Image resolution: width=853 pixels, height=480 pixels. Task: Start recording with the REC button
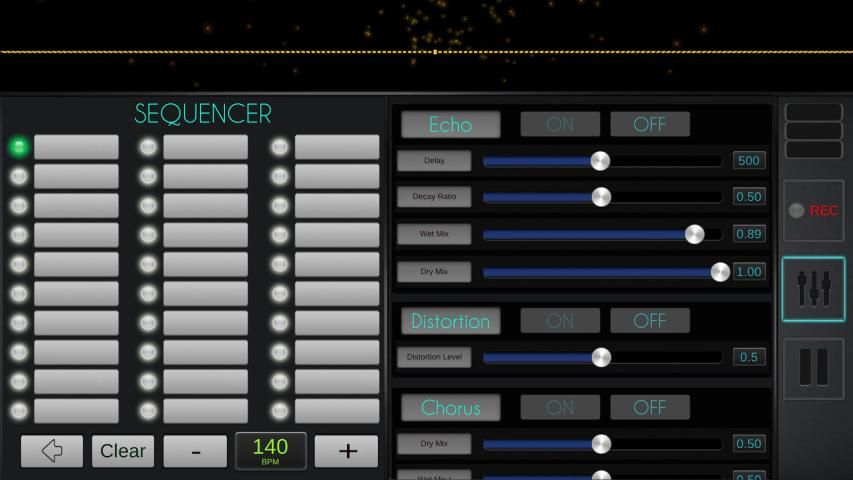pos(813,210)
